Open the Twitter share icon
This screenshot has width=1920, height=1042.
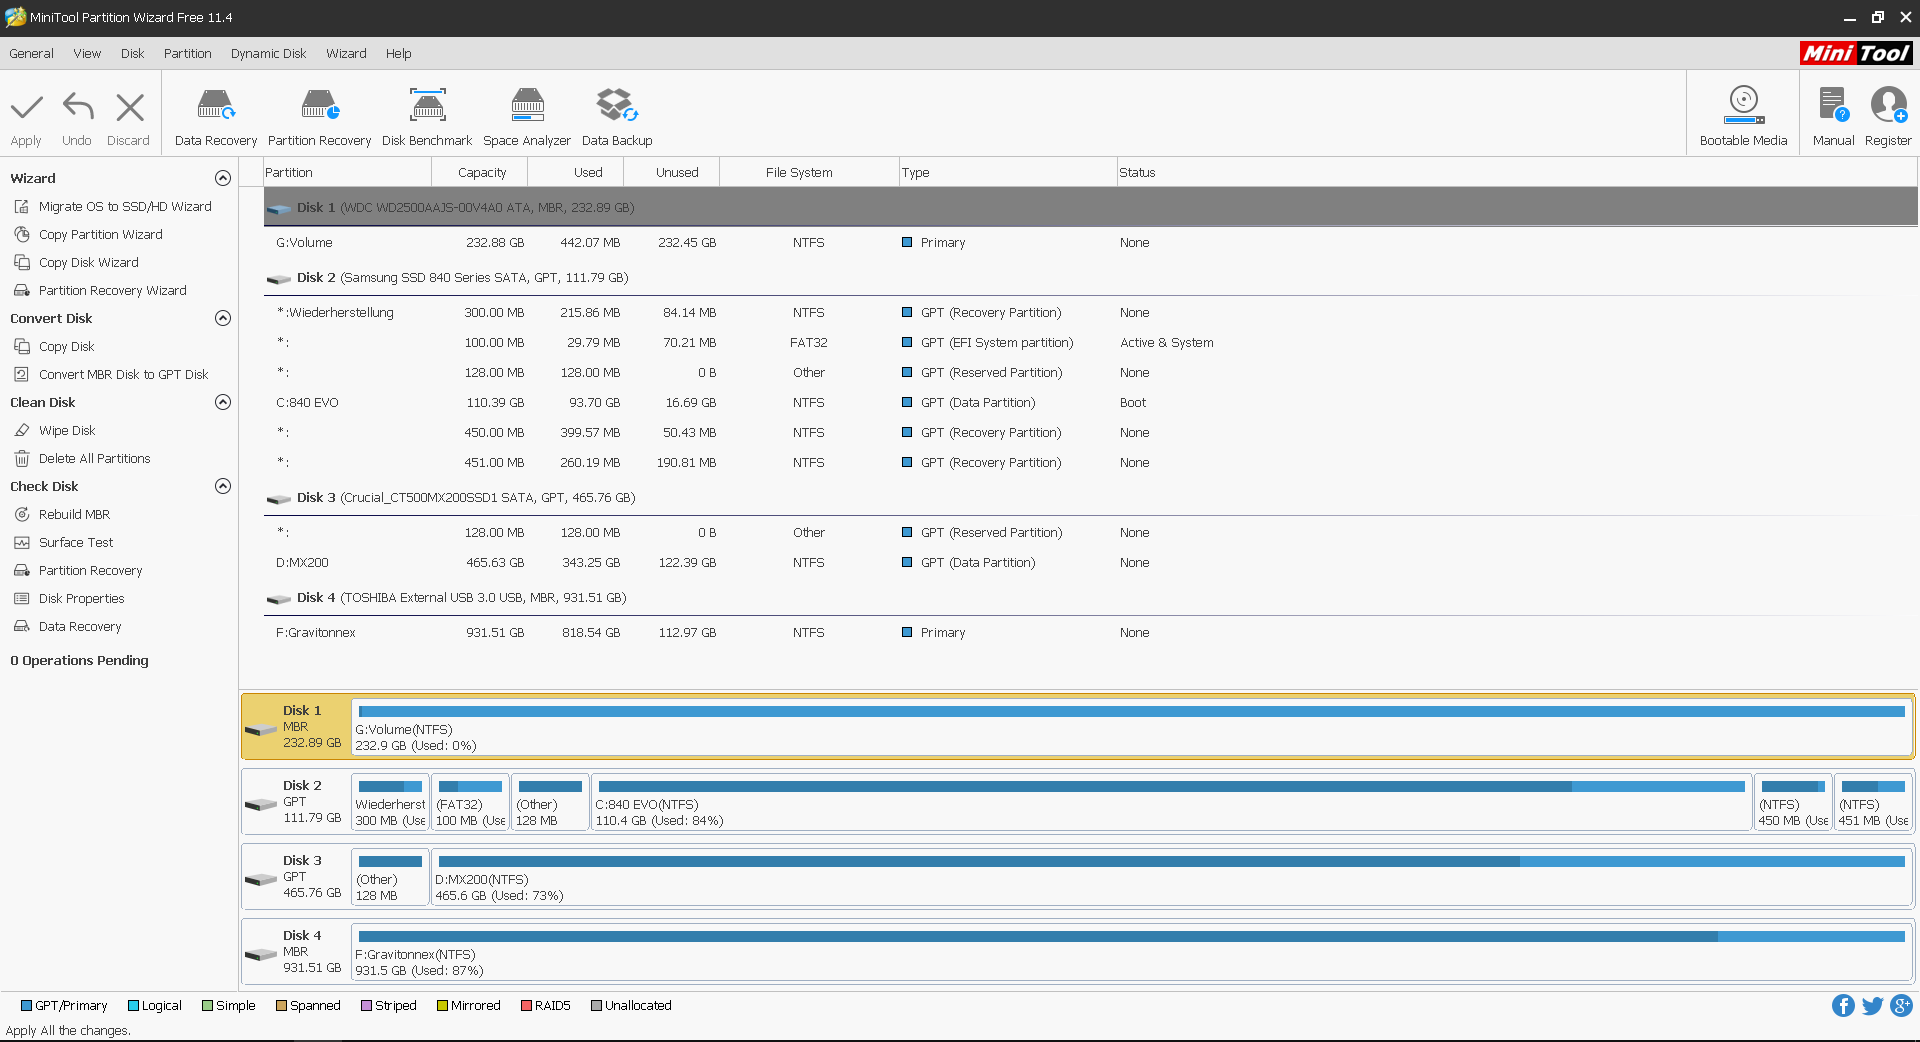(1873, 1006)
